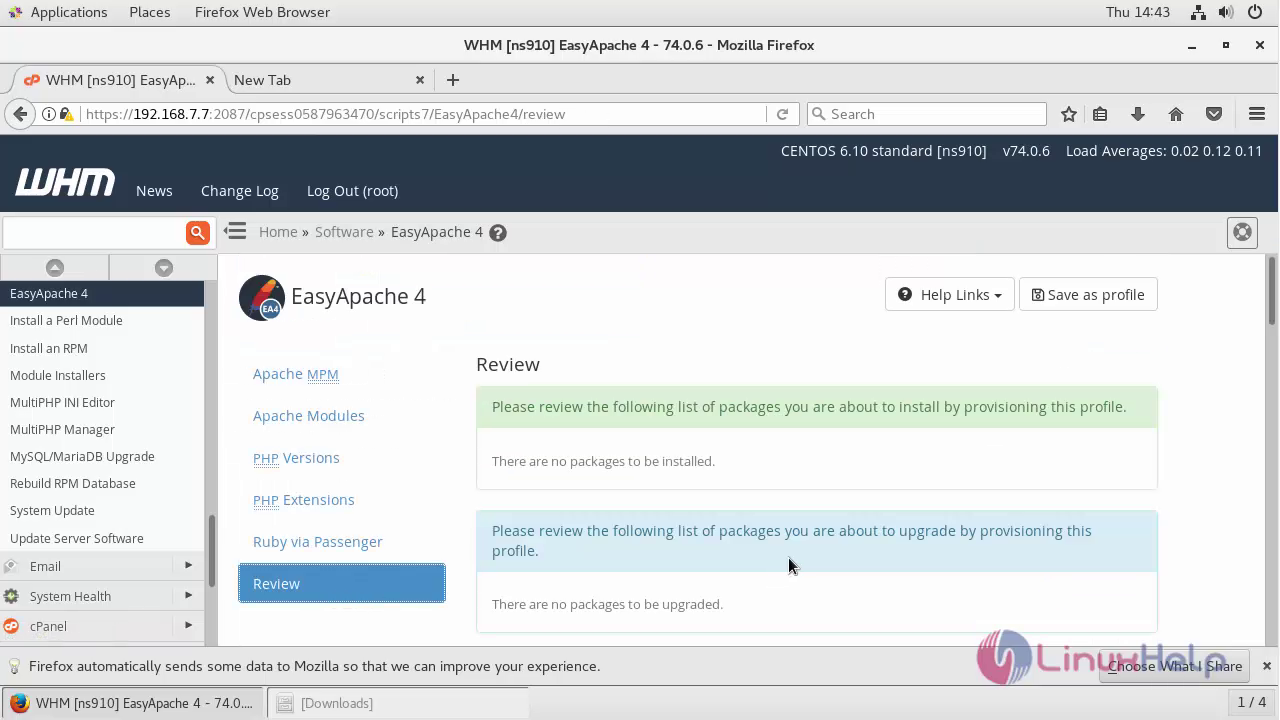The image size is (1280, 720).
Task: Select the Review section tab
Action: pyautogui.click(x=342, y=584)
